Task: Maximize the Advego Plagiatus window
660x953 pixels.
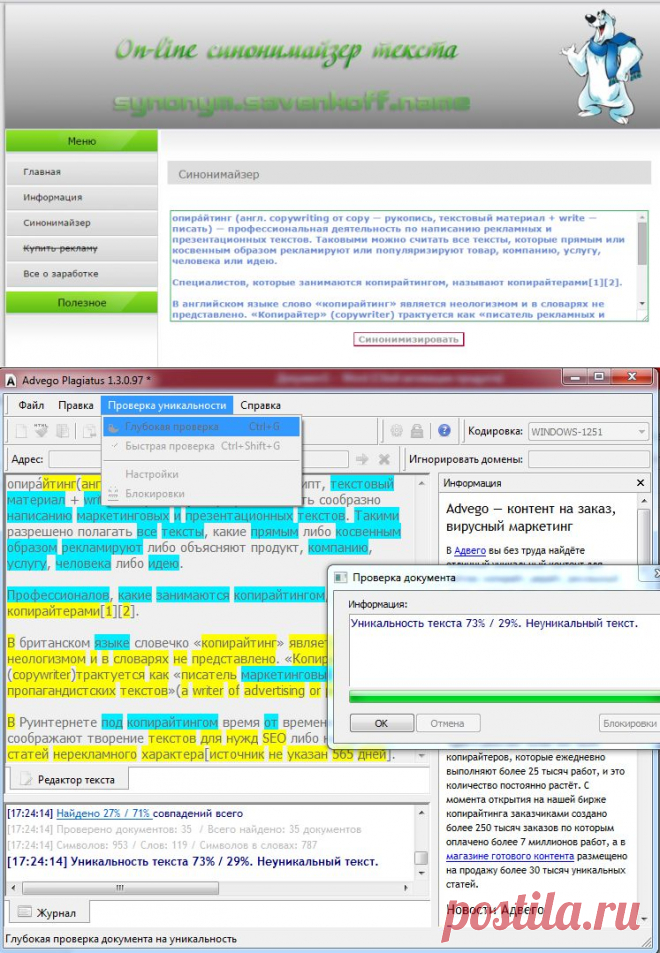Action: (x=599, y=377)
